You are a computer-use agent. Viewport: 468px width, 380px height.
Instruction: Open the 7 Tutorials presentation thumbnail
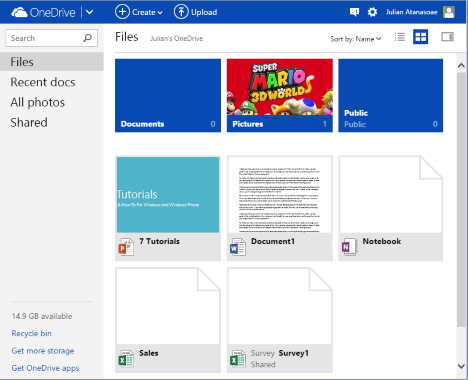[168, 195]
